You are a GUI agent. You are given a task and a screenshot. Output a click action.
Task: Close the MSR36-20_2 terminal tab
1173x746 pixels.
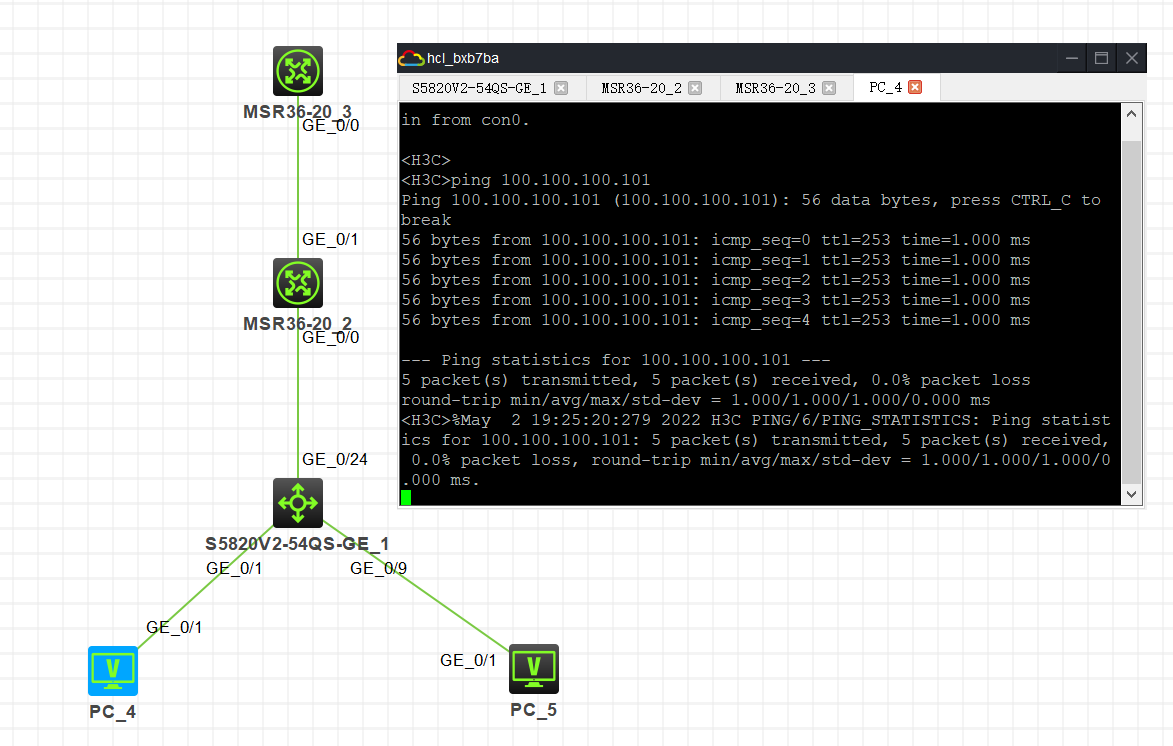pos(696,88)
